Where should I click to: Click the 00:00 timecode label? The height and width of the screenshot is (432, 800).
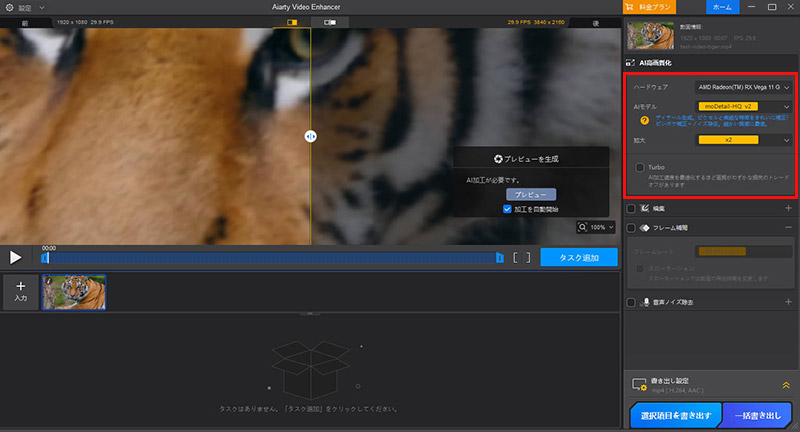48,248
